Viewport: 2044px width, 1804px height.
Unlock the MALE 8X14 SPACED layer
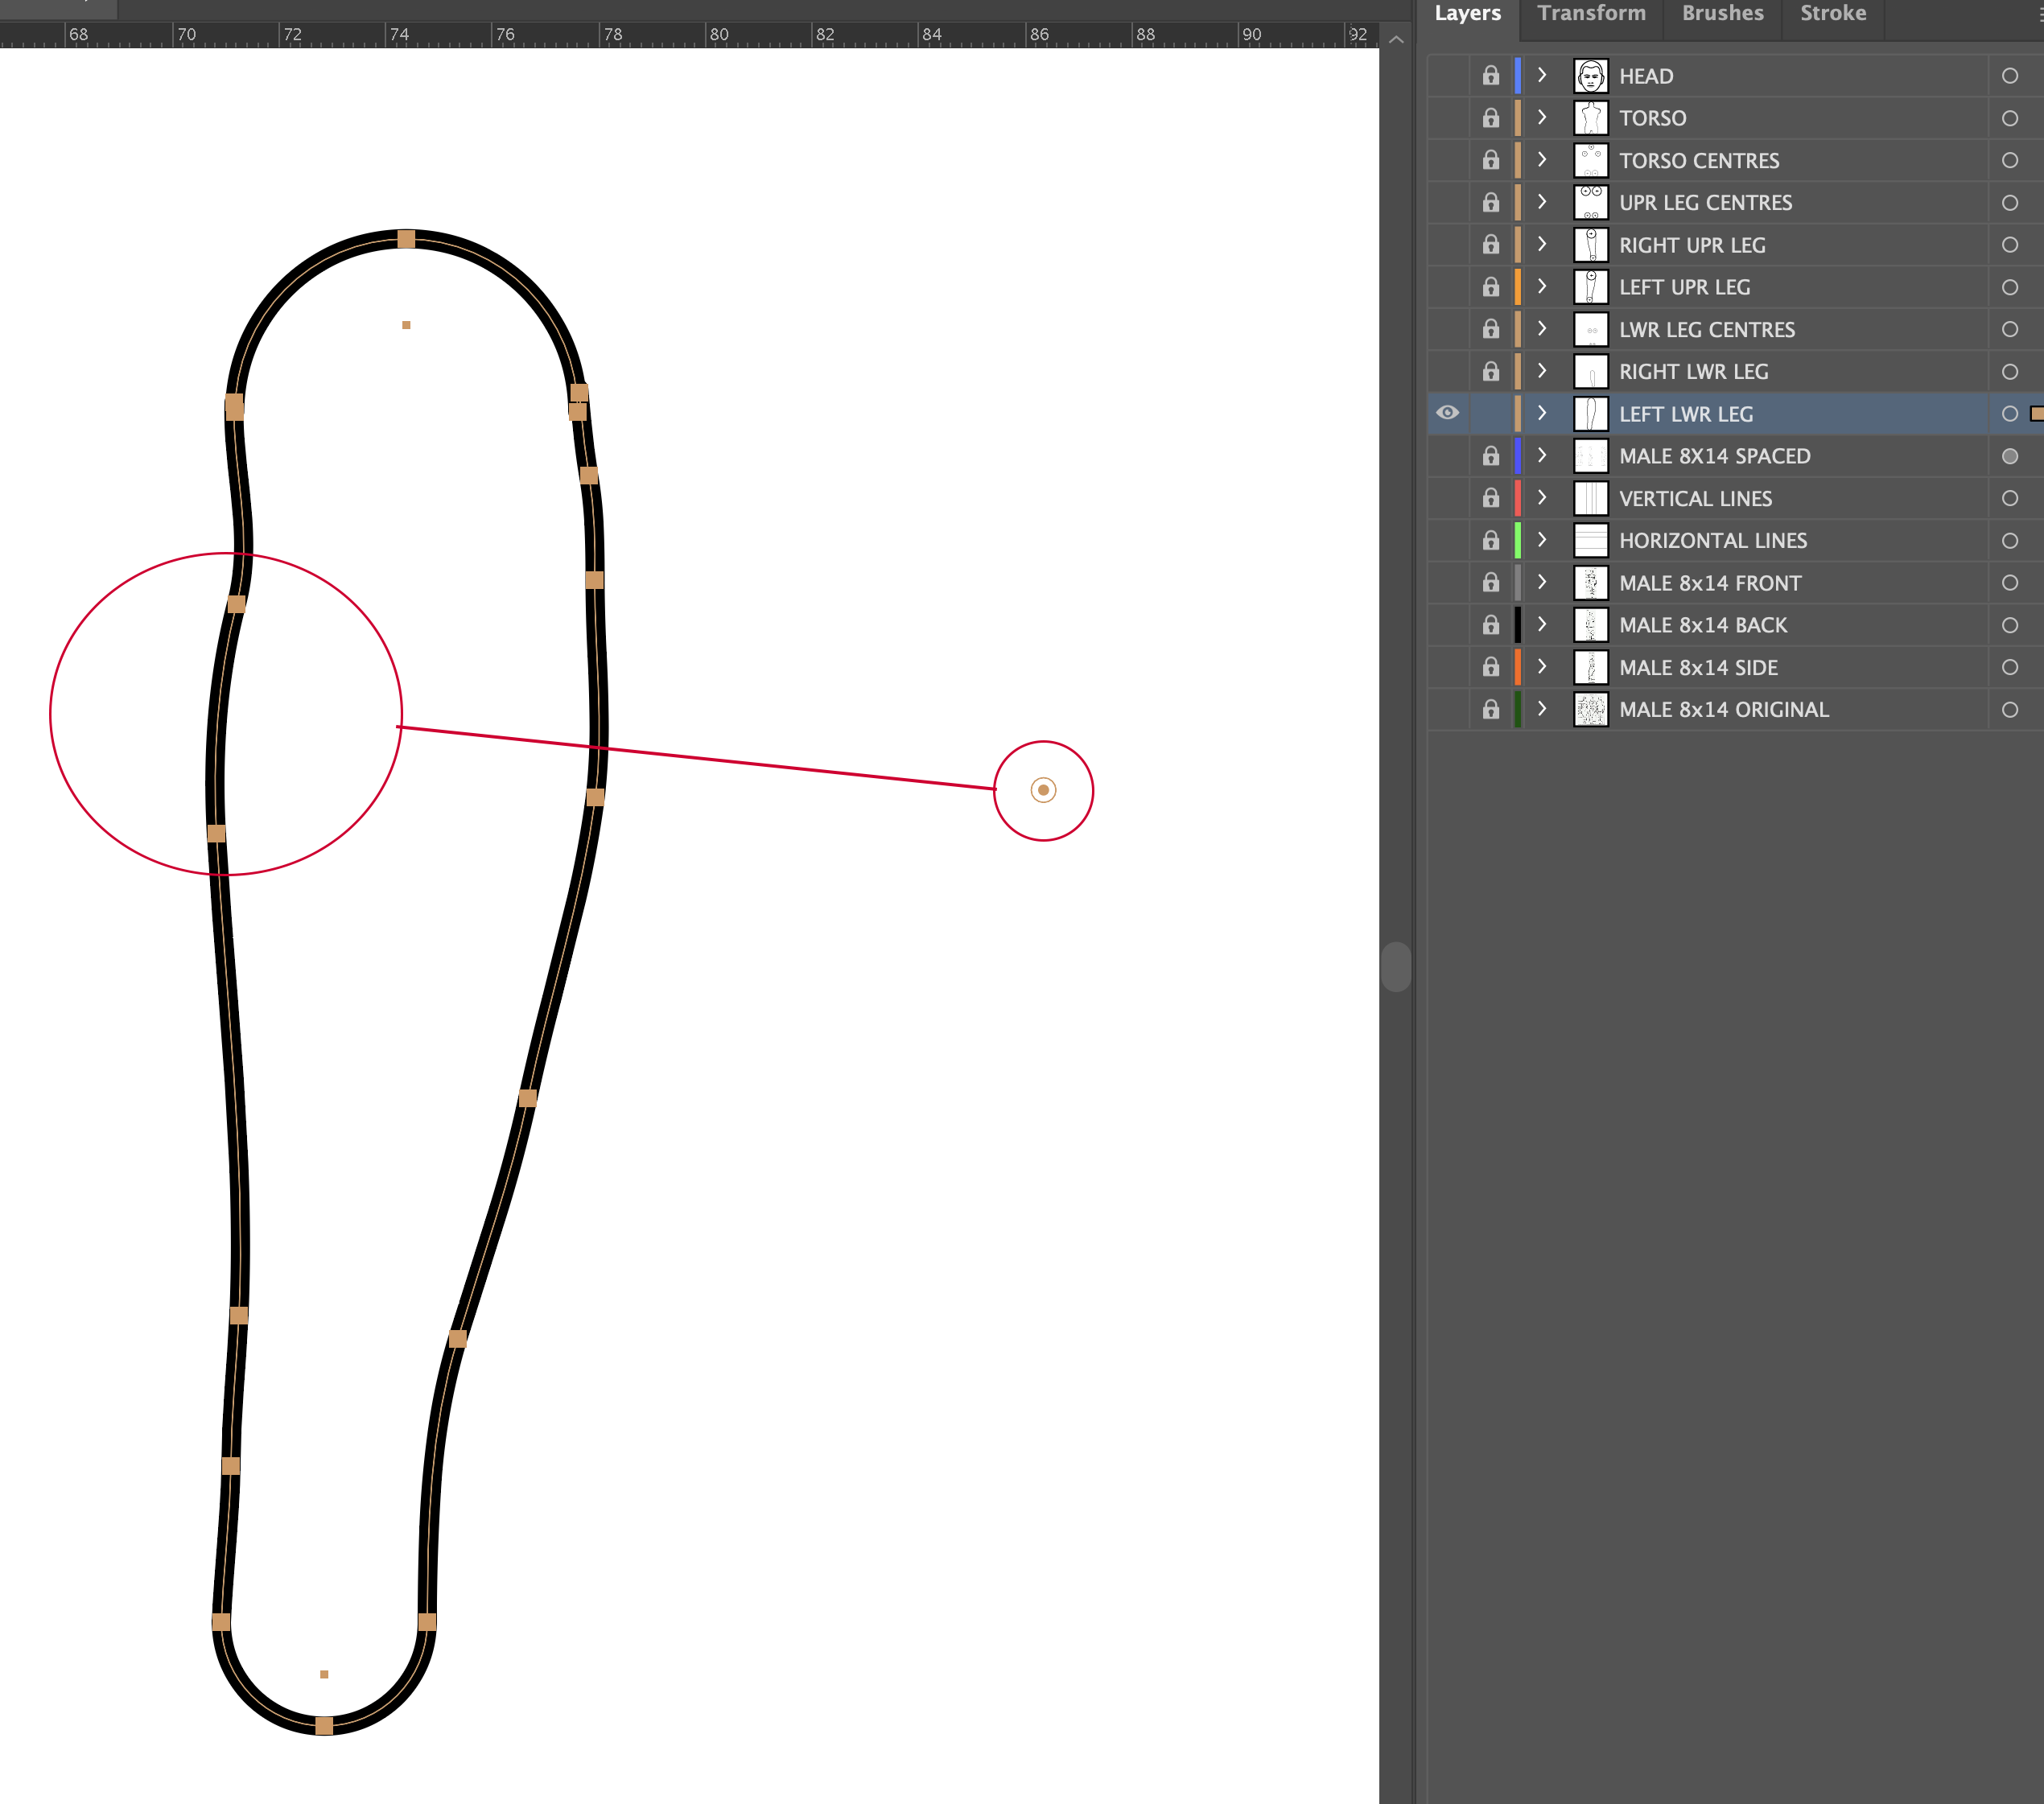pos(1490,456)
